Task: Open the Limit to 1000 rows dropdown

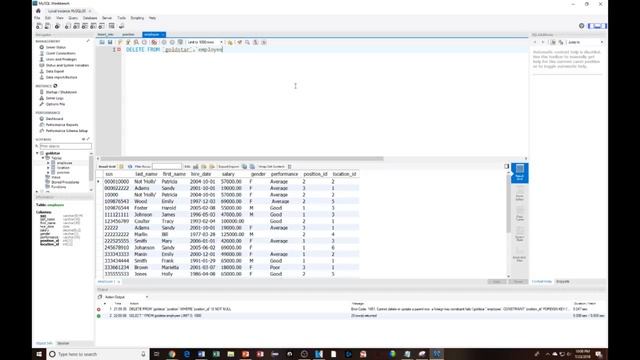Action: [x=205, y=42]
